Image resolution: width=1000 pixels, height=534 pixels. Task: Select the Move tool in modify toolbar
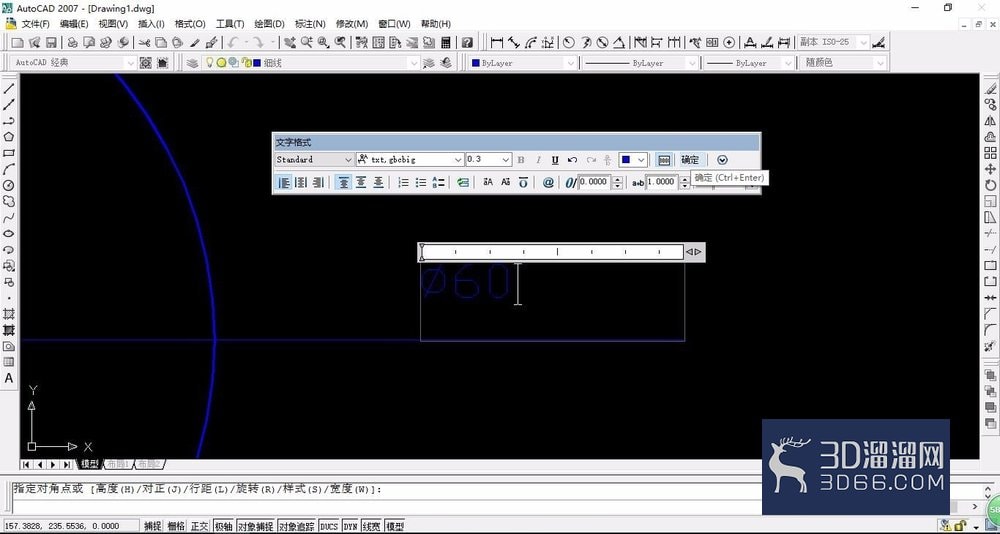point(990,169)
